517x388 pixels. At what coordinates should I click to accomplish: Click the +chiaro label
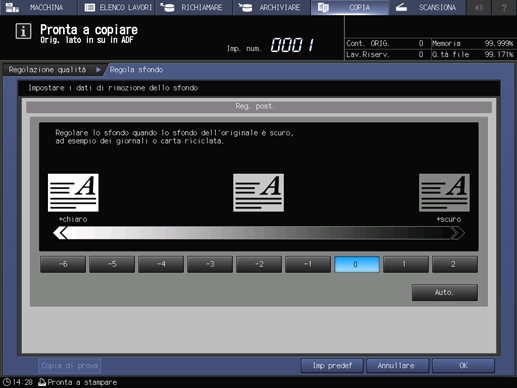[73, 219]
